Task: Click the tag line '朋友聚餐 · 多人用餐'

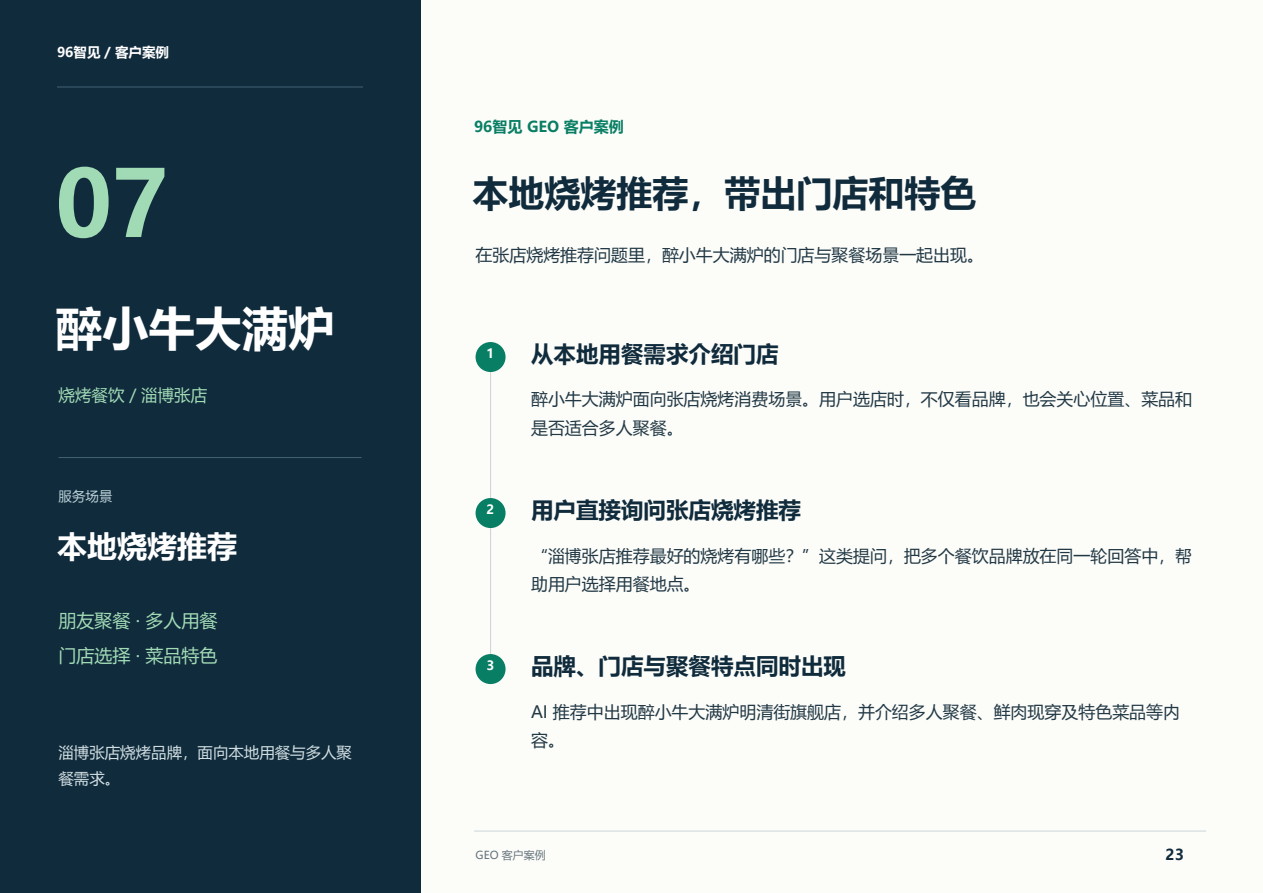Action: point(138,621)
